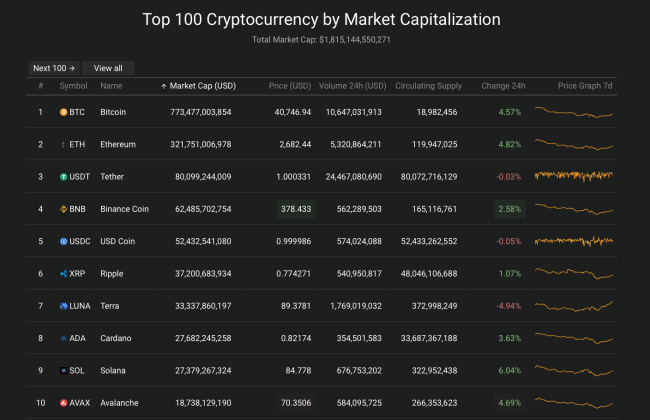This screenshot has width=650, height=420.
Task: Click Avalanche price 70.3506
Action: (296, 403)
